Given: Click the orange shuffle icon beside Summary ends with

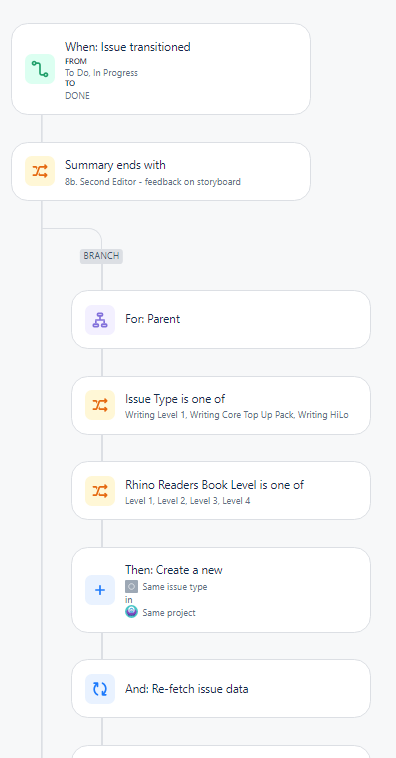Looking at the screenshot, I should pos(40,171).
